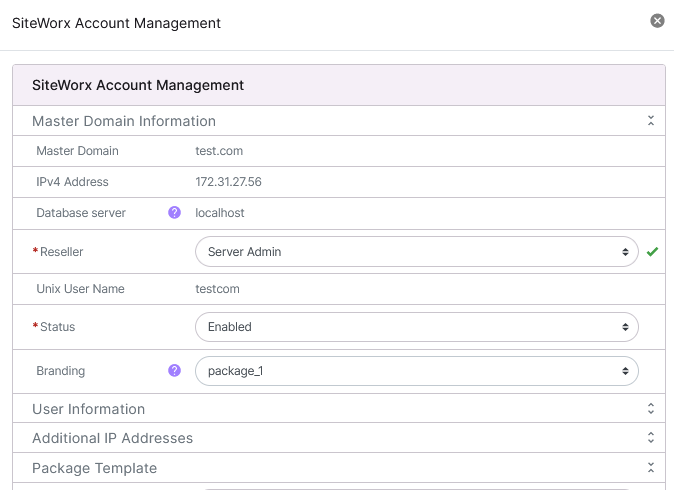Collapse Package Template using its arrow icon
The width and height of the screenshot is (674, 490).
point(650,468)
